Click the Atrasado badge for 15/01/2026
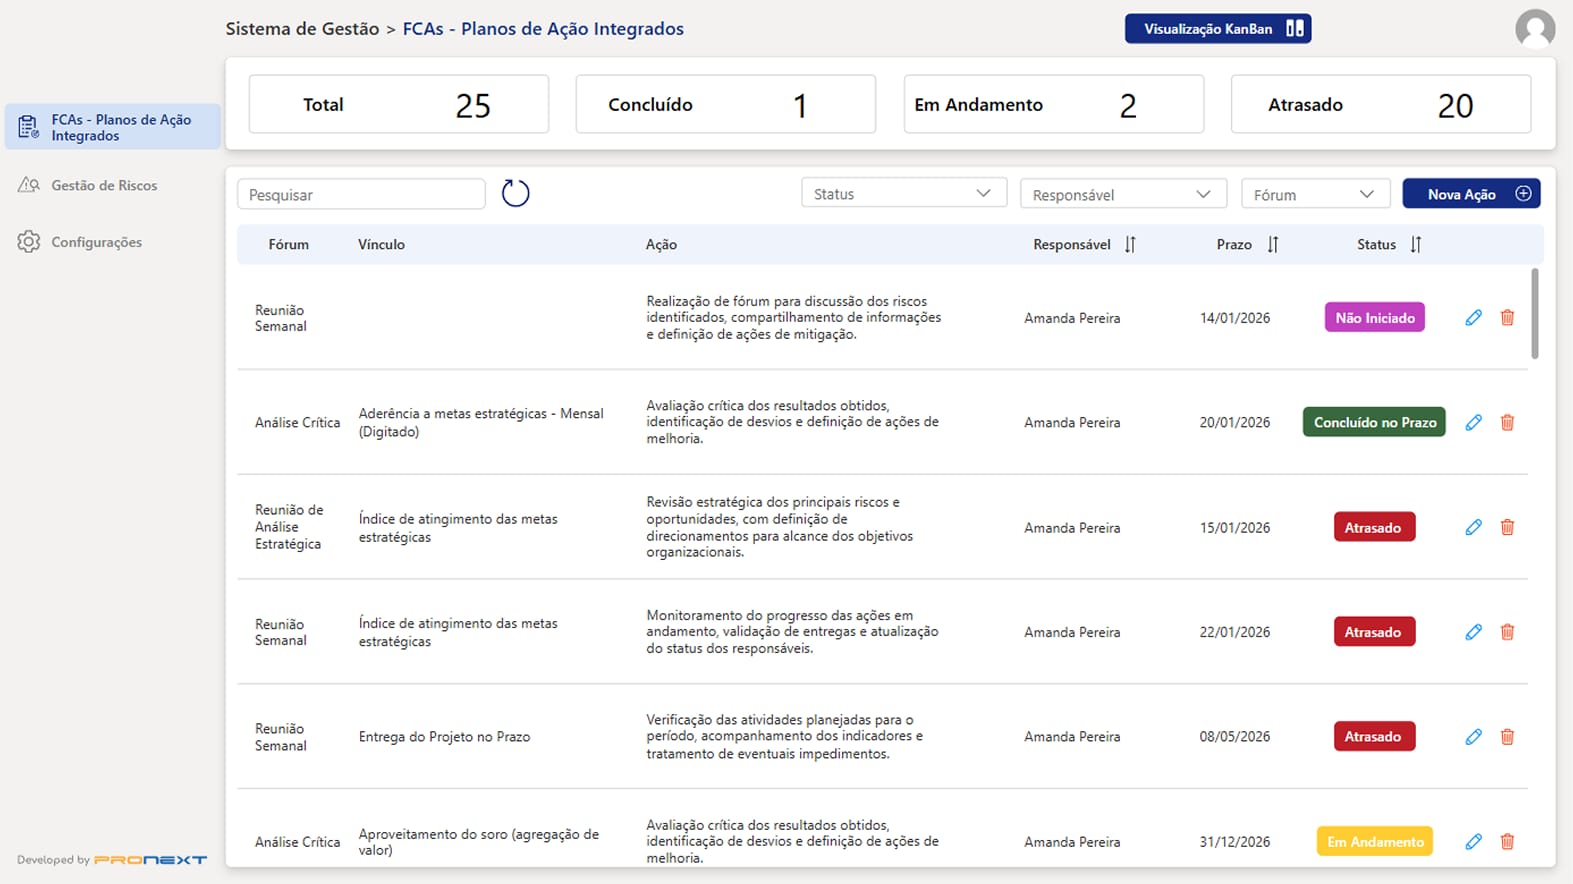The height and width of the screenshot is (884, 1573). click(x=1374, y=527)
